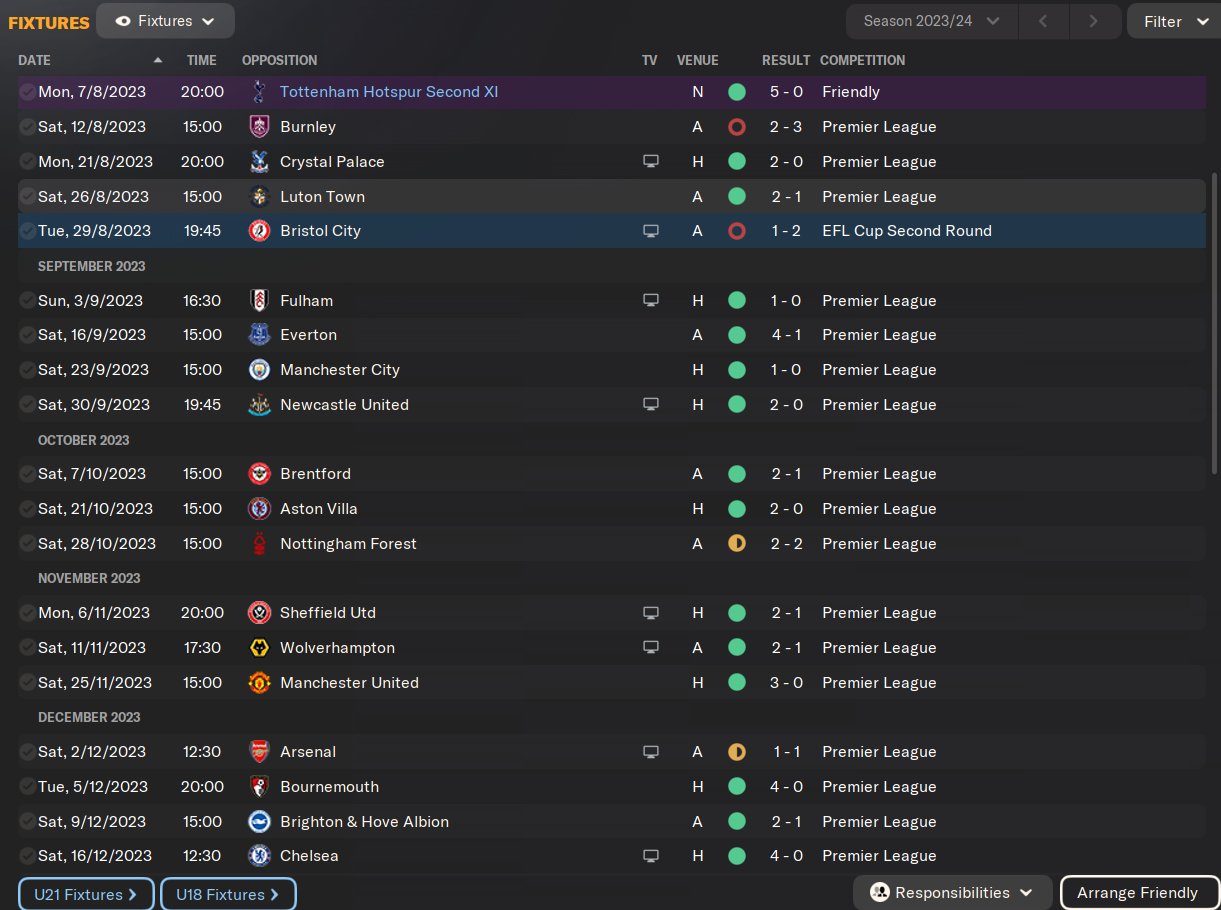Screen dimensions: 1221x910
Task: Sort fixtures by the Date column header
Action: click(35, 60)
